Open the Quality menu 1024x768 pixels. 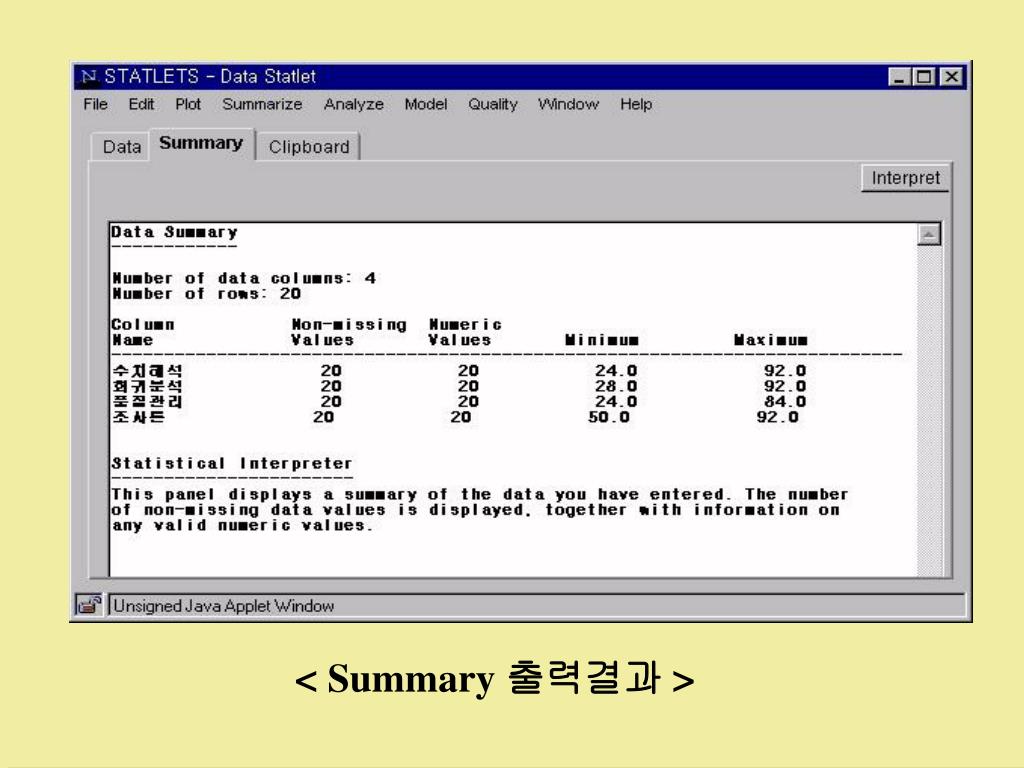coord(492,104)
